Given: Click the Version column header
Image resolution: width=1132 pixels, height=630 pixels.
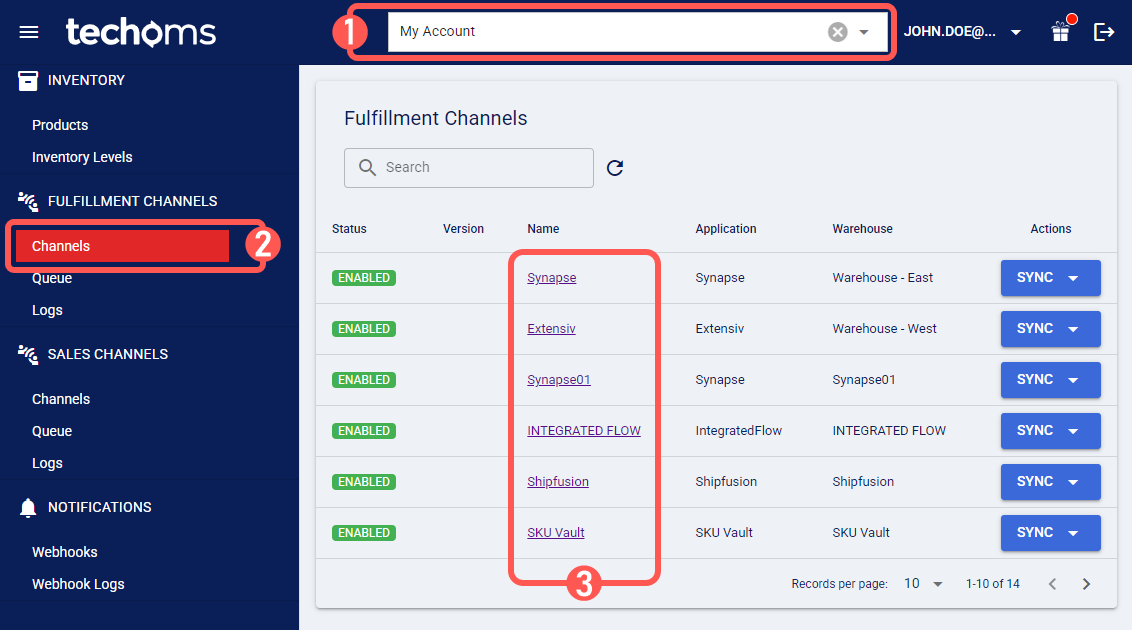Looking at the screenshot, I should tap(463, 229).
